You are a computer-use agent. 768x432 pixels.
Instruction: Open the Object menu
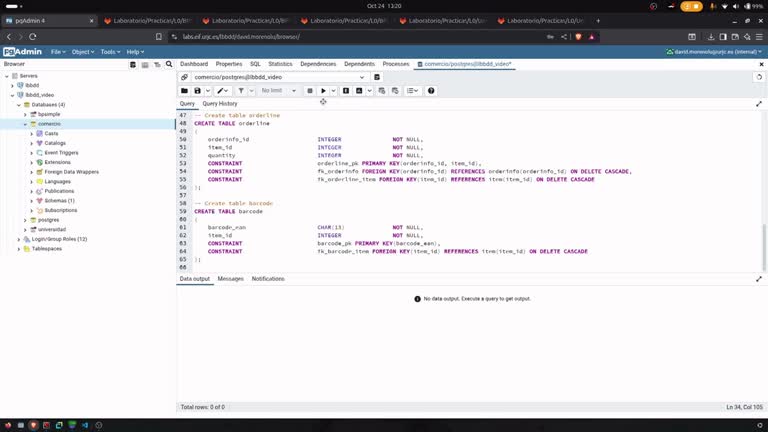point(82,52)
